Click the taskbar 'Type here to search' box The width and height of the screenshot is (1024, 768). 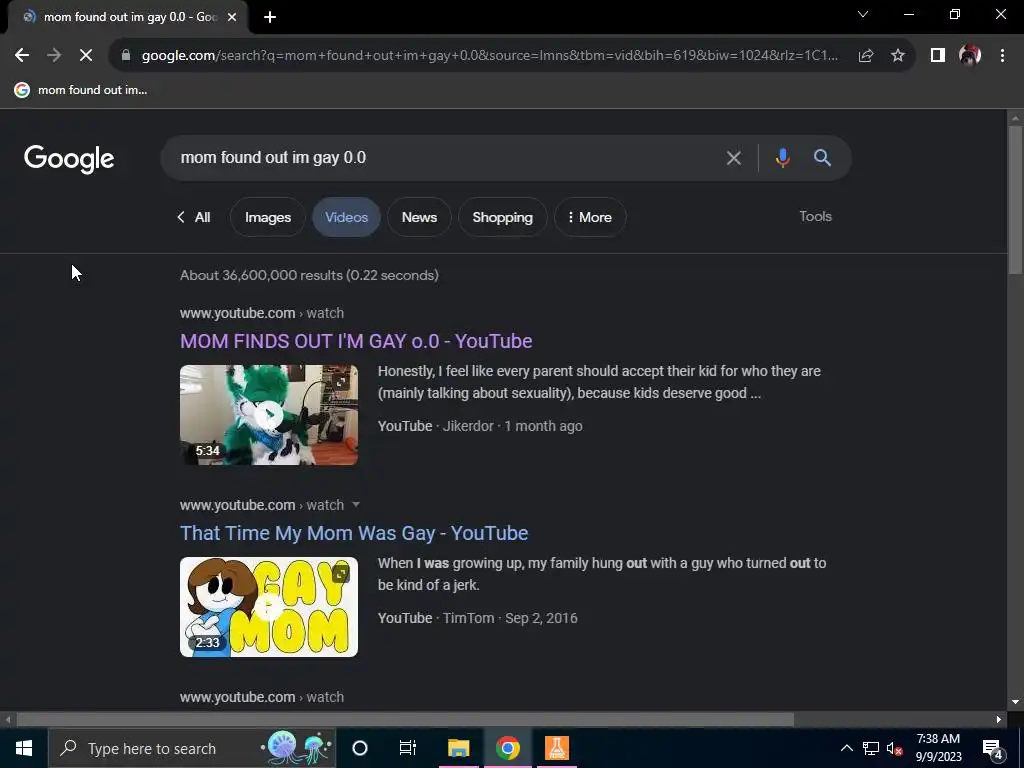click(x=192, y=748)
